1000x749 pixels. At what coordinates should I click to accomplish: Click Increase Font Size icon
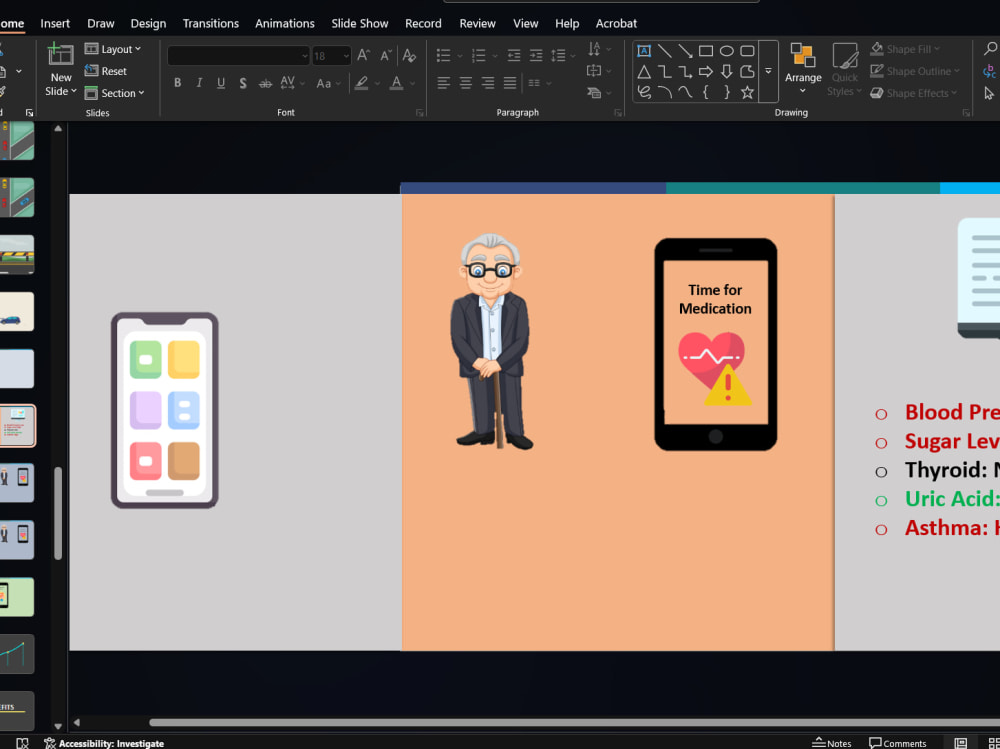(364, 56)
